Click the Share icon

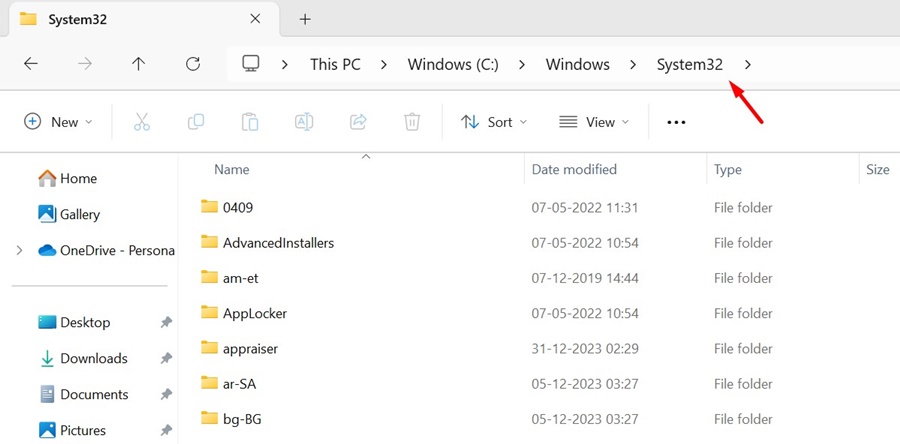358,122
